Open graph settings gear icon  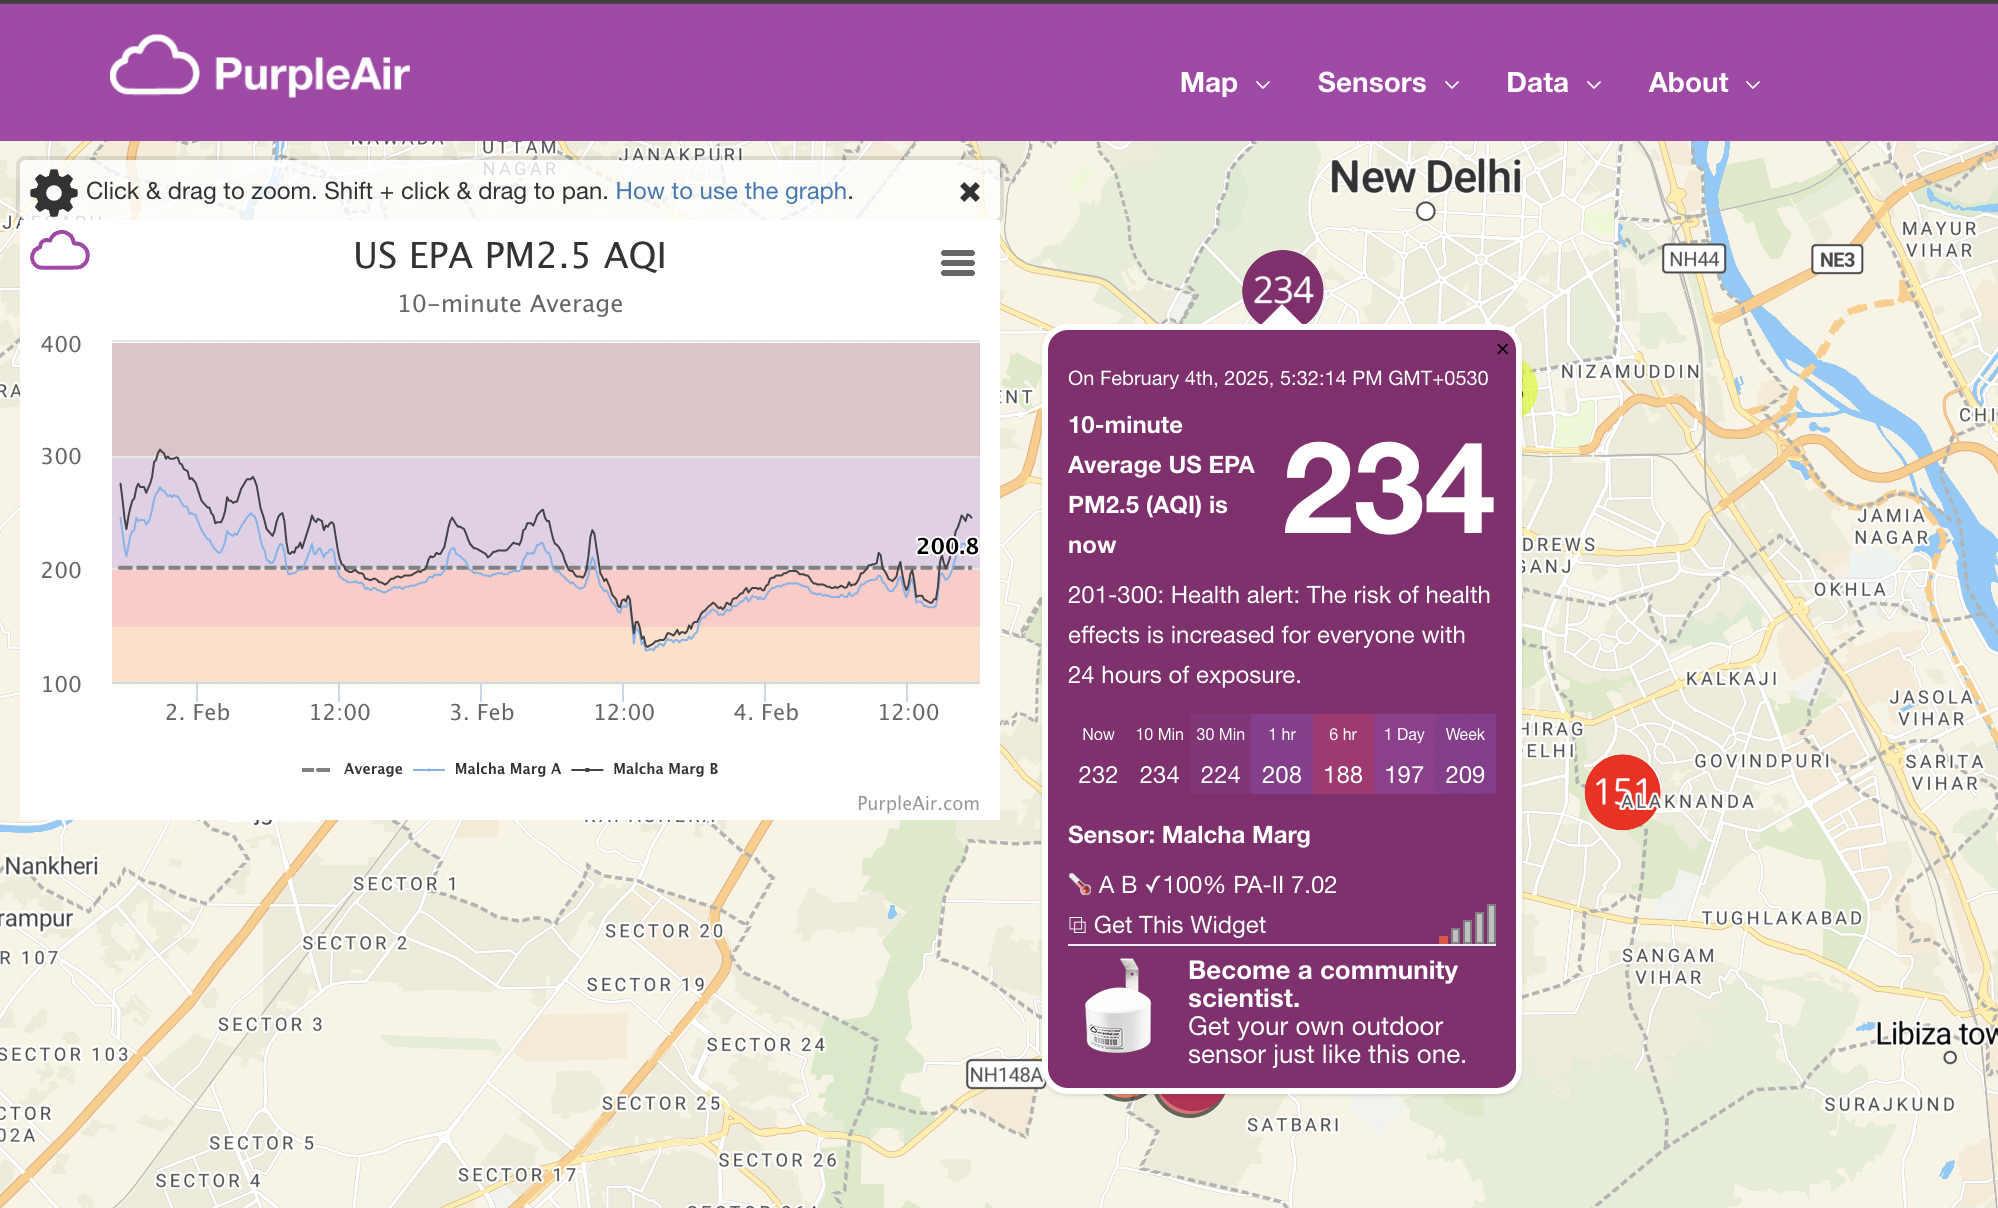[x=53, y=192]
